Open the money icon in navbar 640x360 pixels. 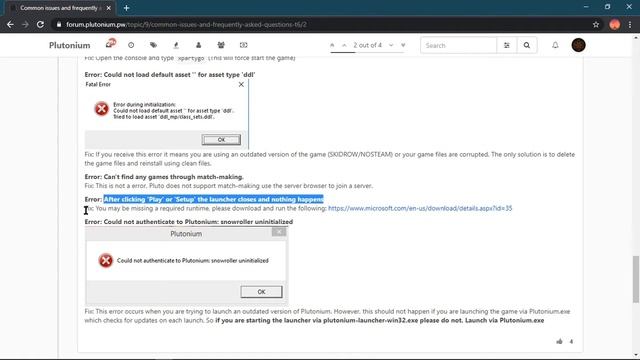[x=243, y=45]
